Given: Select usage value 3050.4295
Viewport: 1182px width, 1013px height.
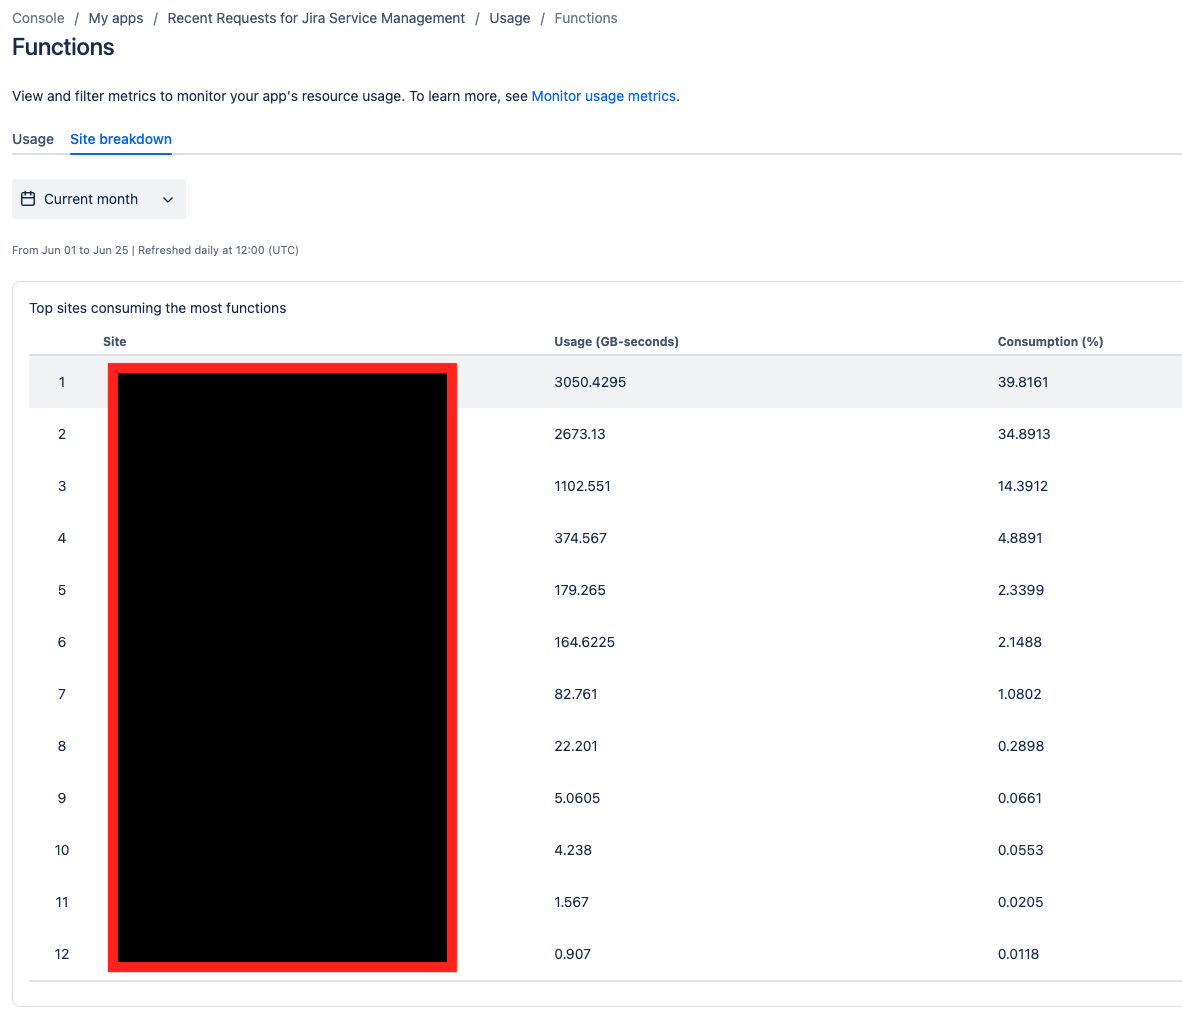Looking at the screenshot, I should pyautogui.click(x=590, y=382).
